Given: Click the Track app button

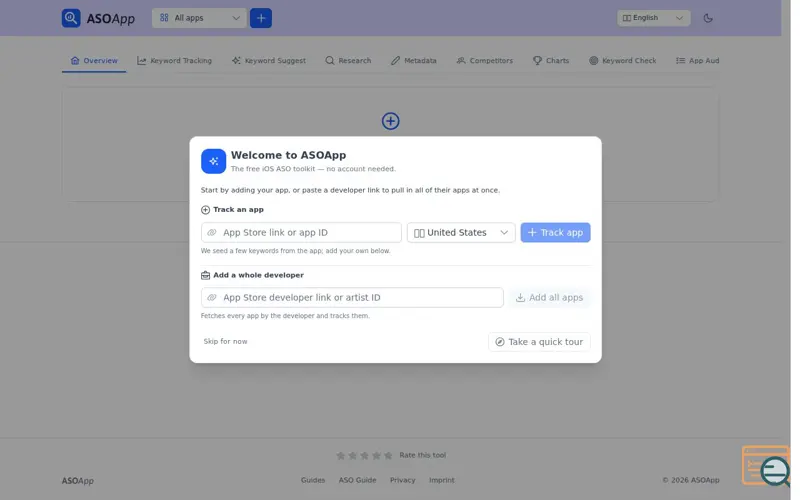Looking at the screenshot, I should pos(555,232).
